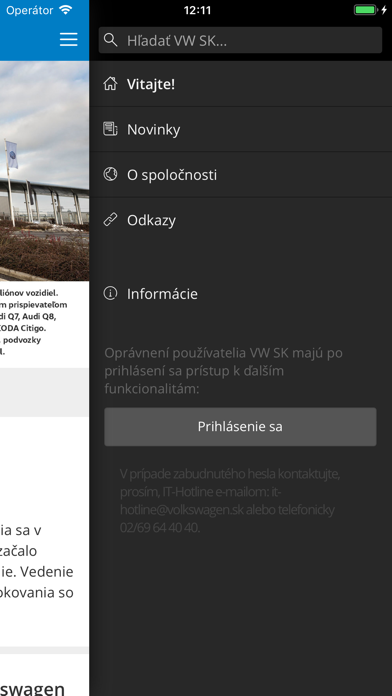The height and width of the screenshot is (696, 392).
Task: Click the home icon beside Vitajte!
Action: click(x=110, y=84)
